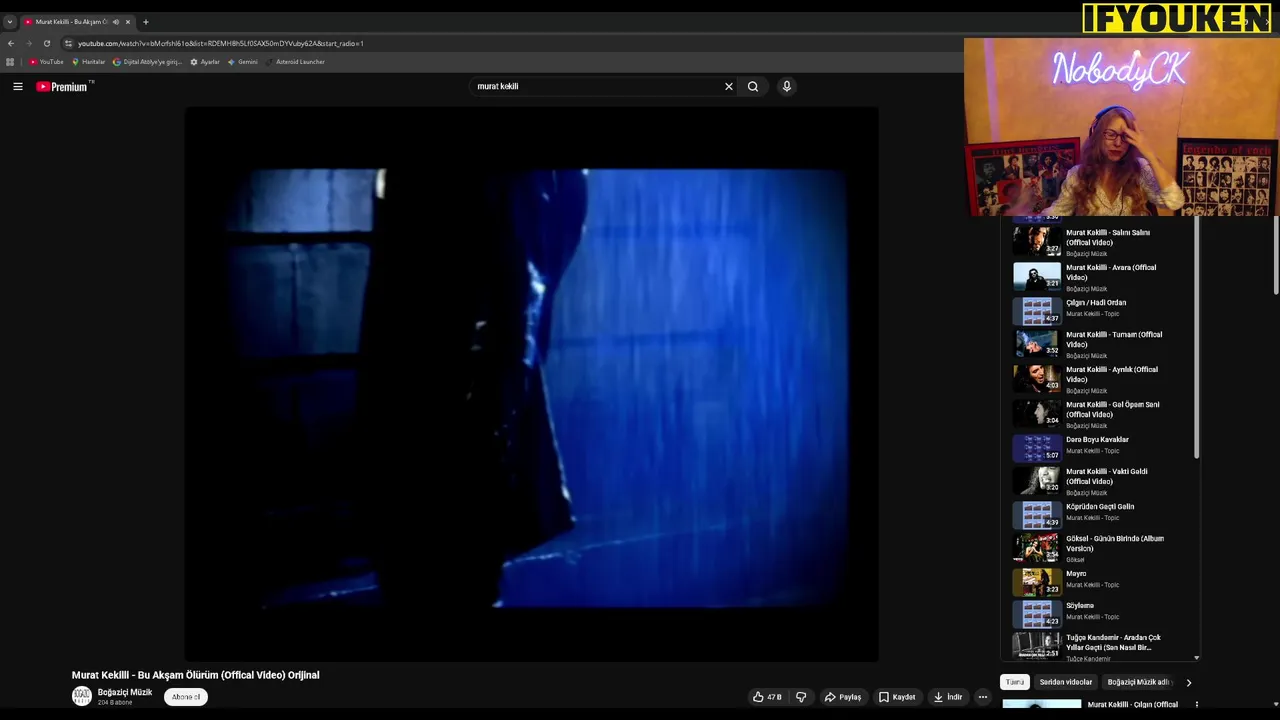The width and height of the screenshot is (1280, 720).
Task: Click the video player to pause
Action: point(531,384)
